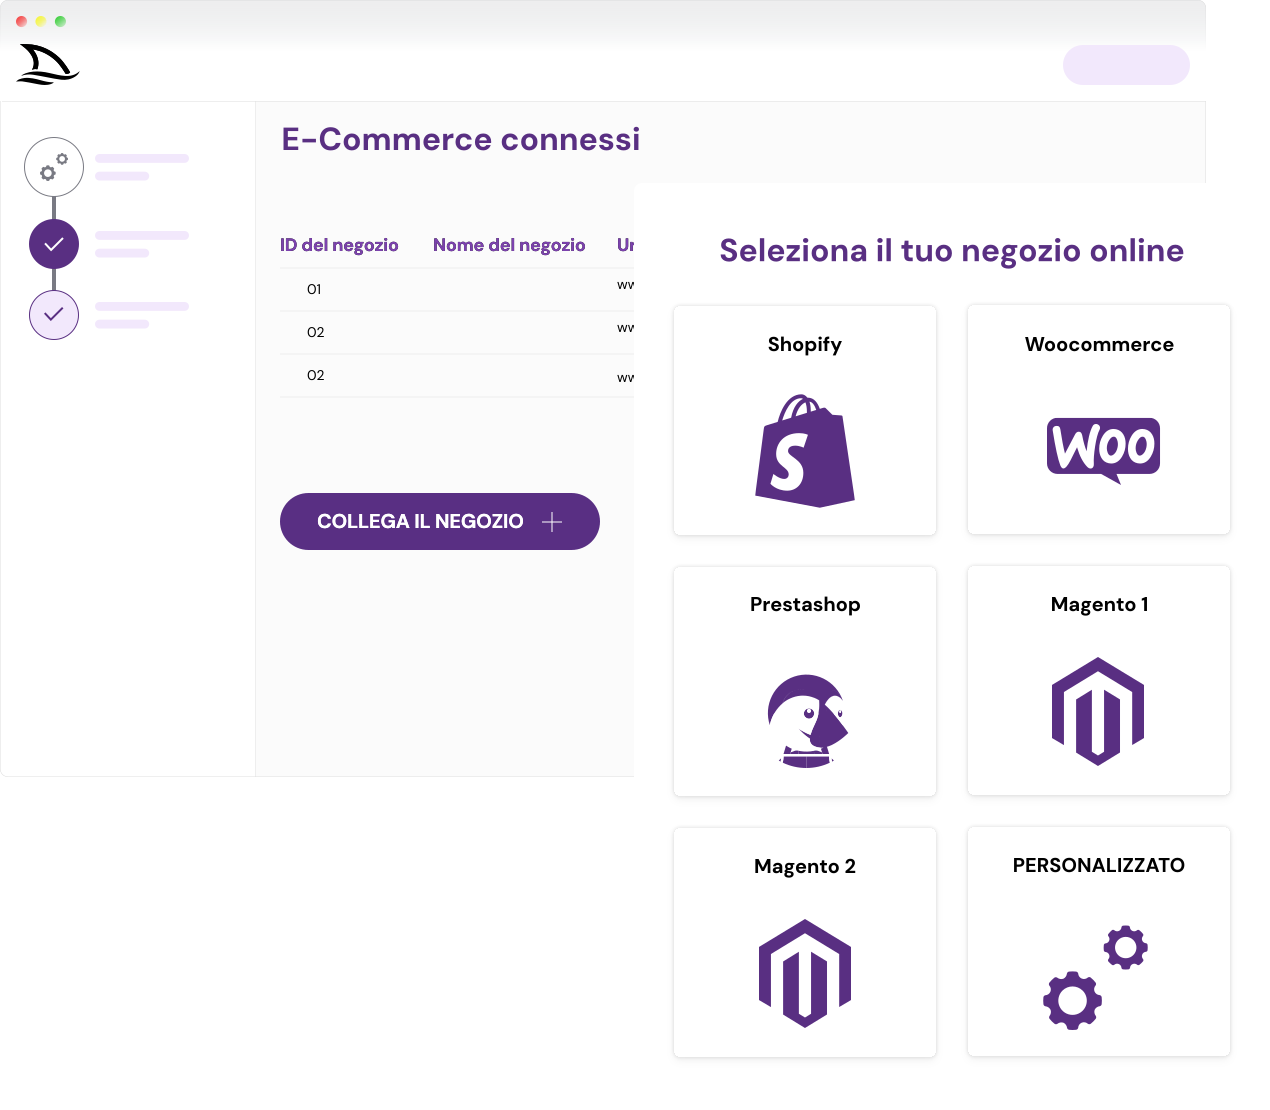Click the PERSONALIZZATO card label

tap(1098, 866)
